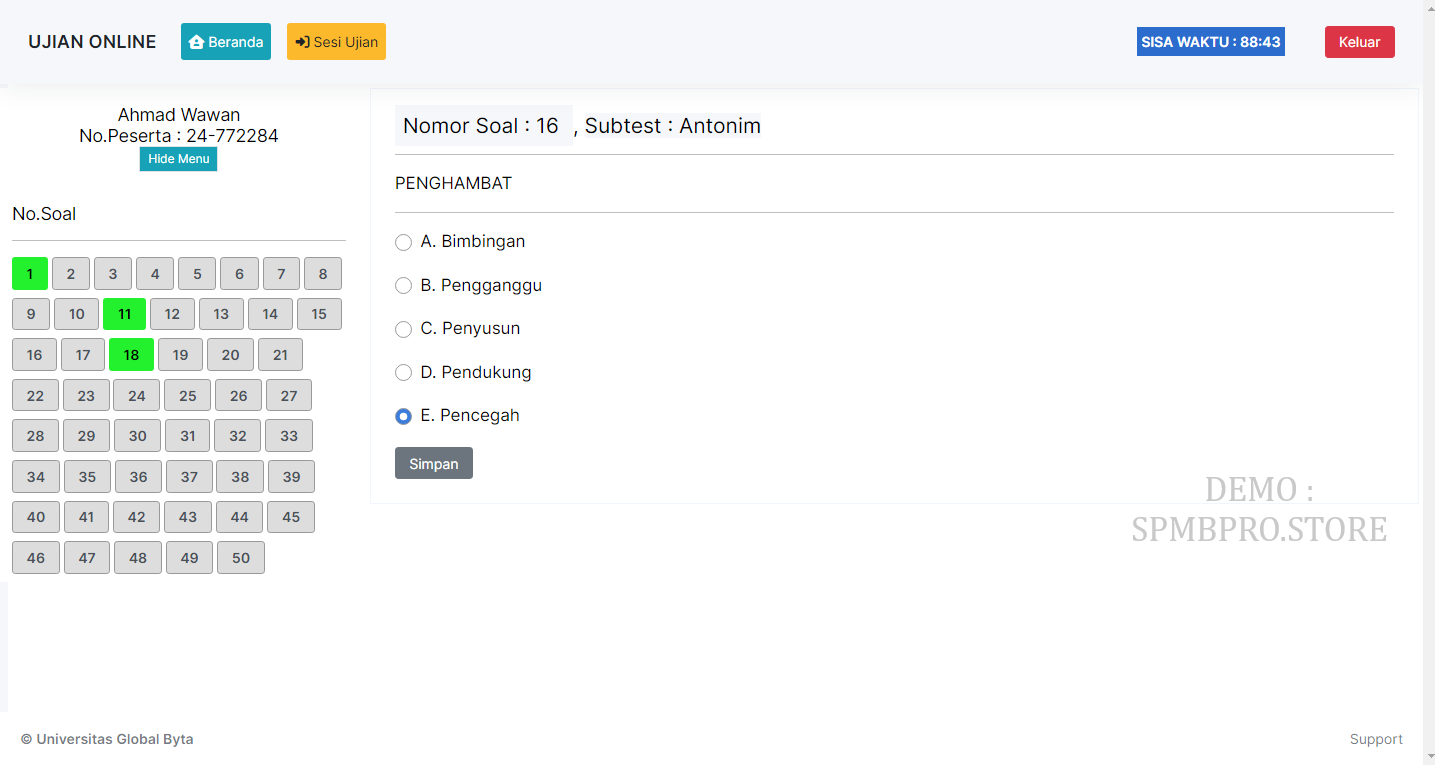Open the Support link in footer
The image size is (1435, 765).
point(1376,739)
